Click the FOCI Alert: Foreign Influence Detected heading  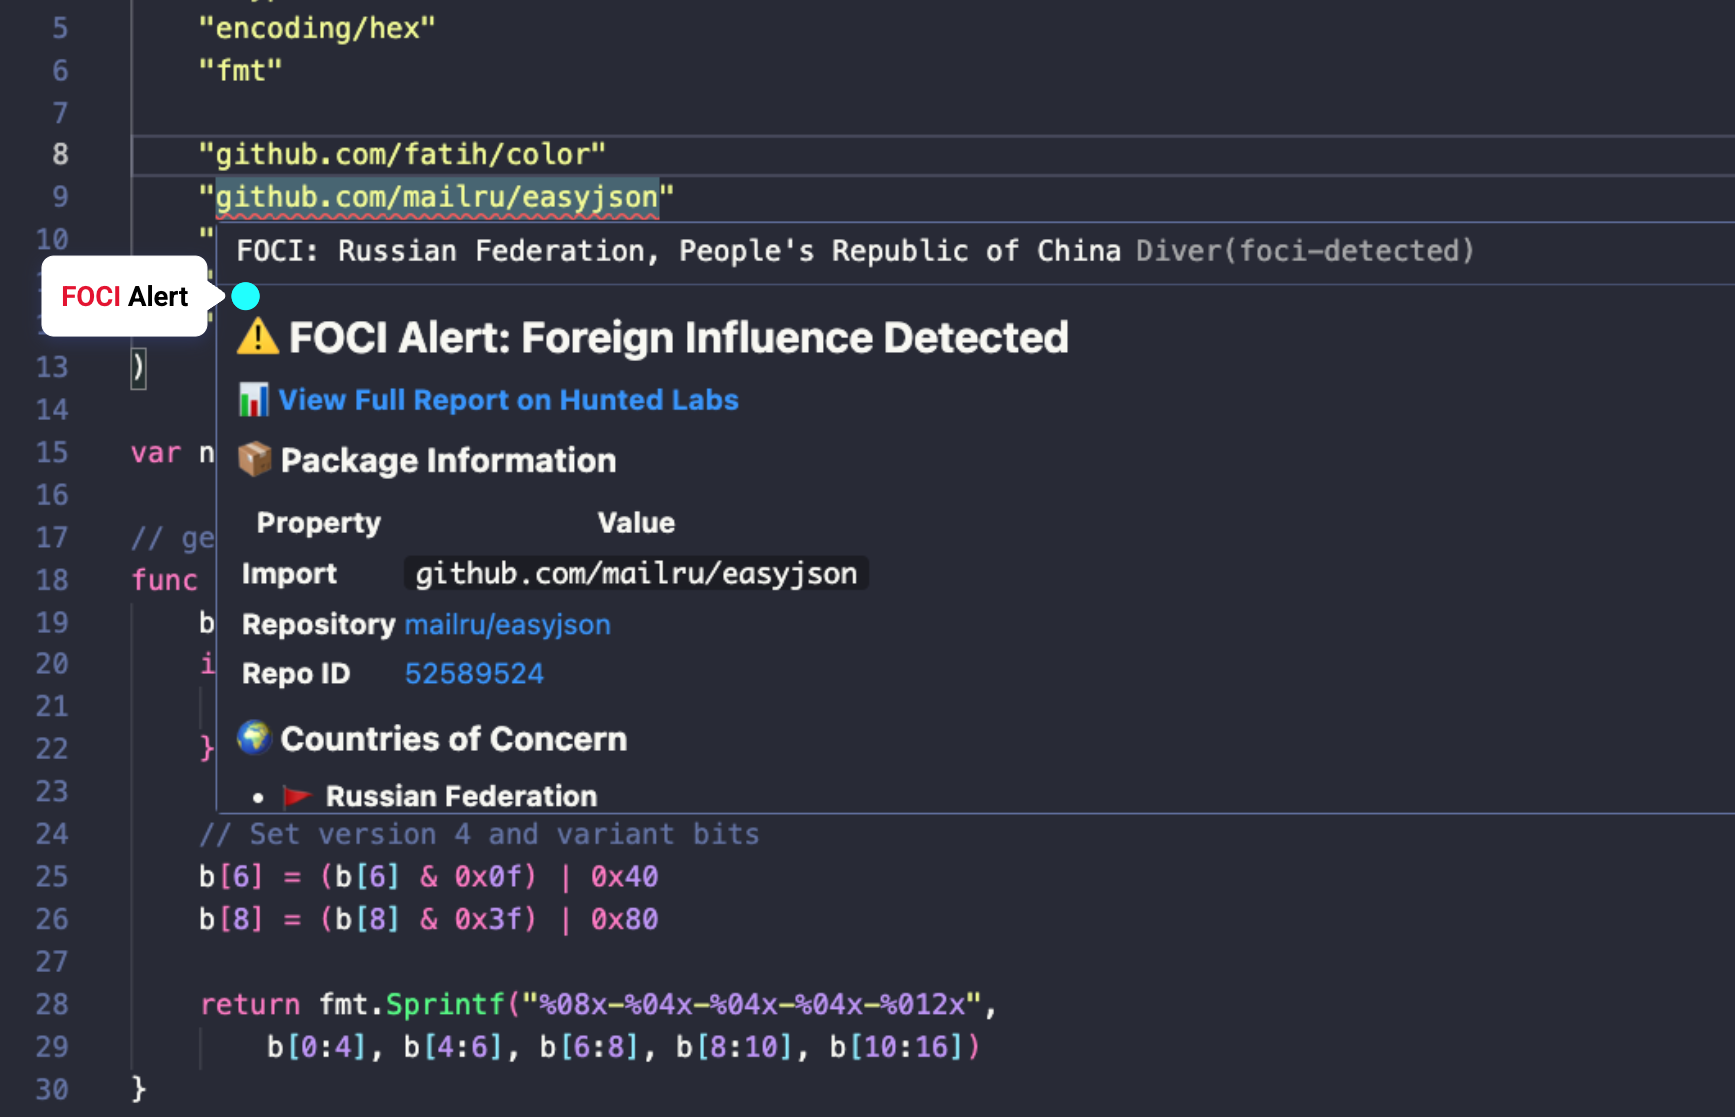pyautogui.click(x=678, y=338)
